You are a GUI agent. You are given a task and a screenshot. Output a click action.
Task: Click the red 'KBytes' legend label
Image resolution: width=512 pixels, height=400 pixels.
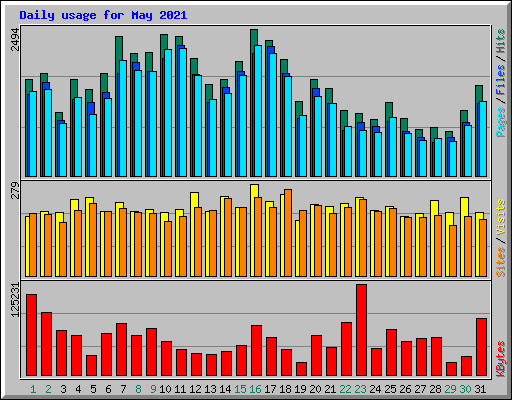coord(501,359)
